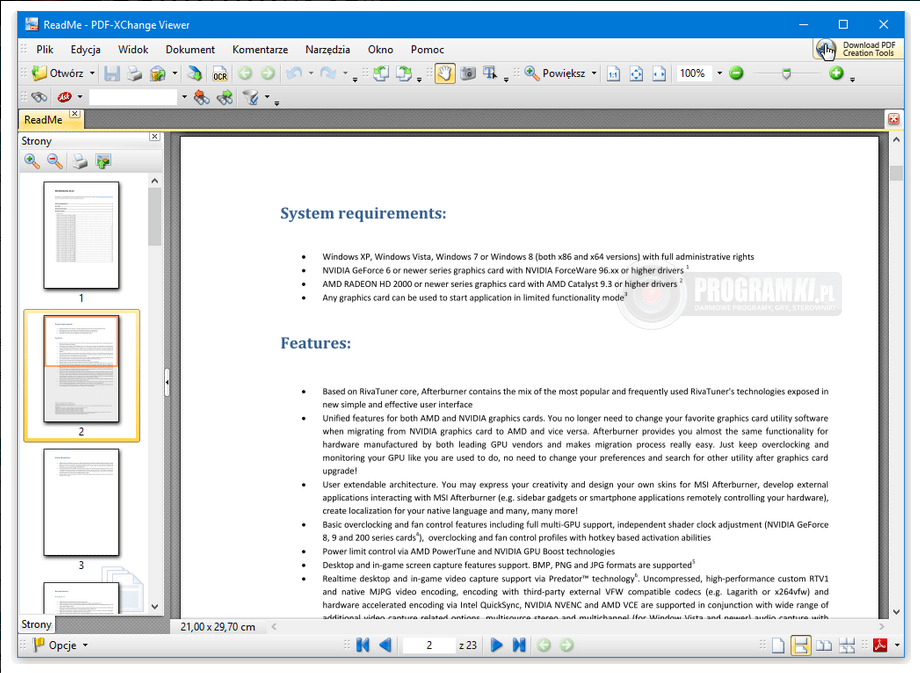Select Continuous page layout

point(801,645)
